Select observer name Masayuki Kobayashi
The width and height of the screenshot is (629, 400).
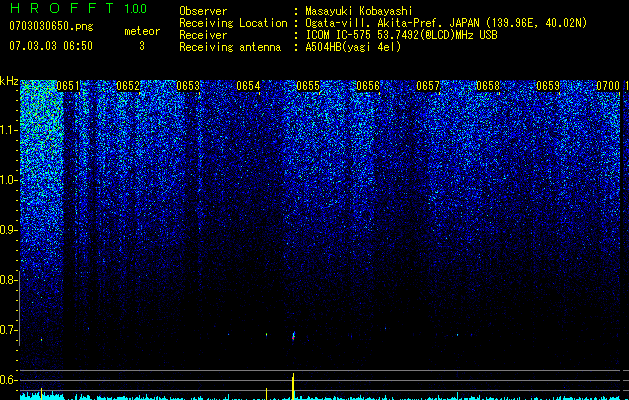359,11
